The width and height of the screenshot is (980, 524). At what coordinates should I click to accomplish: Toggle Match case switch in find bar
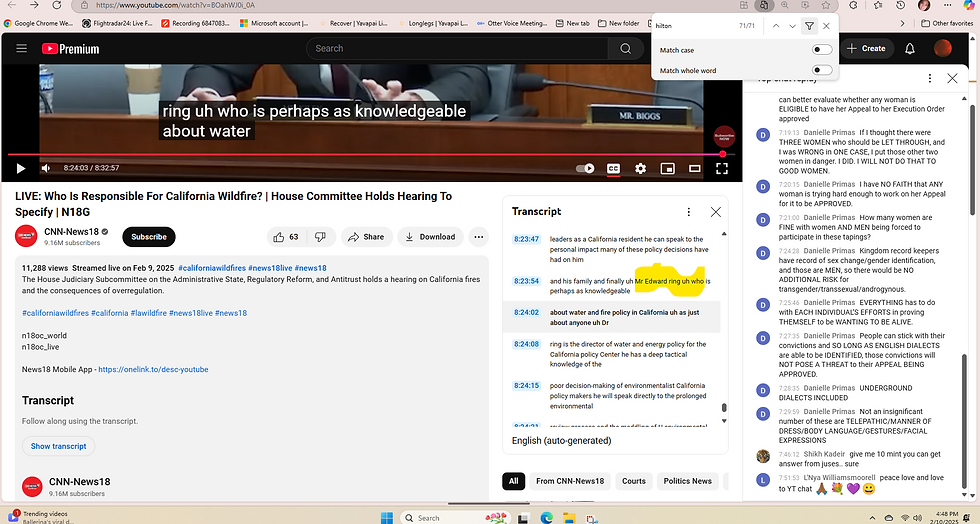point(822,50)
